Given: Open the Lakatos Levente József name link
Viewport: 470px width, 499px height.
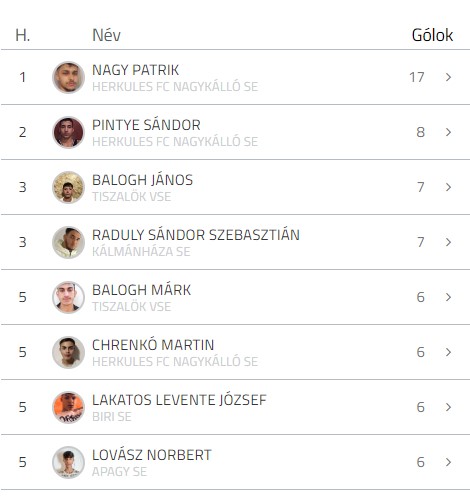Looking at the screenshot, I should pyautogui.click(x=179, y=400).
